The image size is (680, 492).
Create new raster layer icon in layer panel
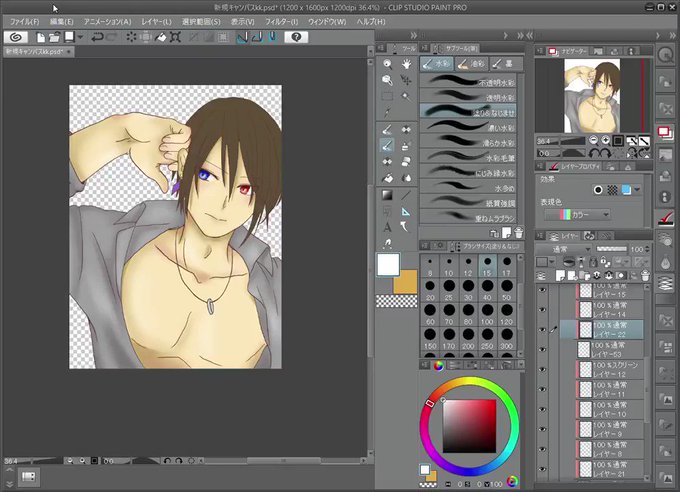[x=560, y=276]
